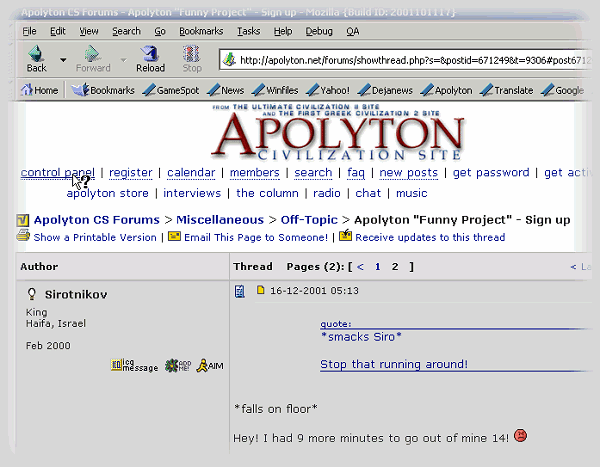The width and height of the screenshot is (600, 467).
Task: Open the members link
Action: (254, 173)
